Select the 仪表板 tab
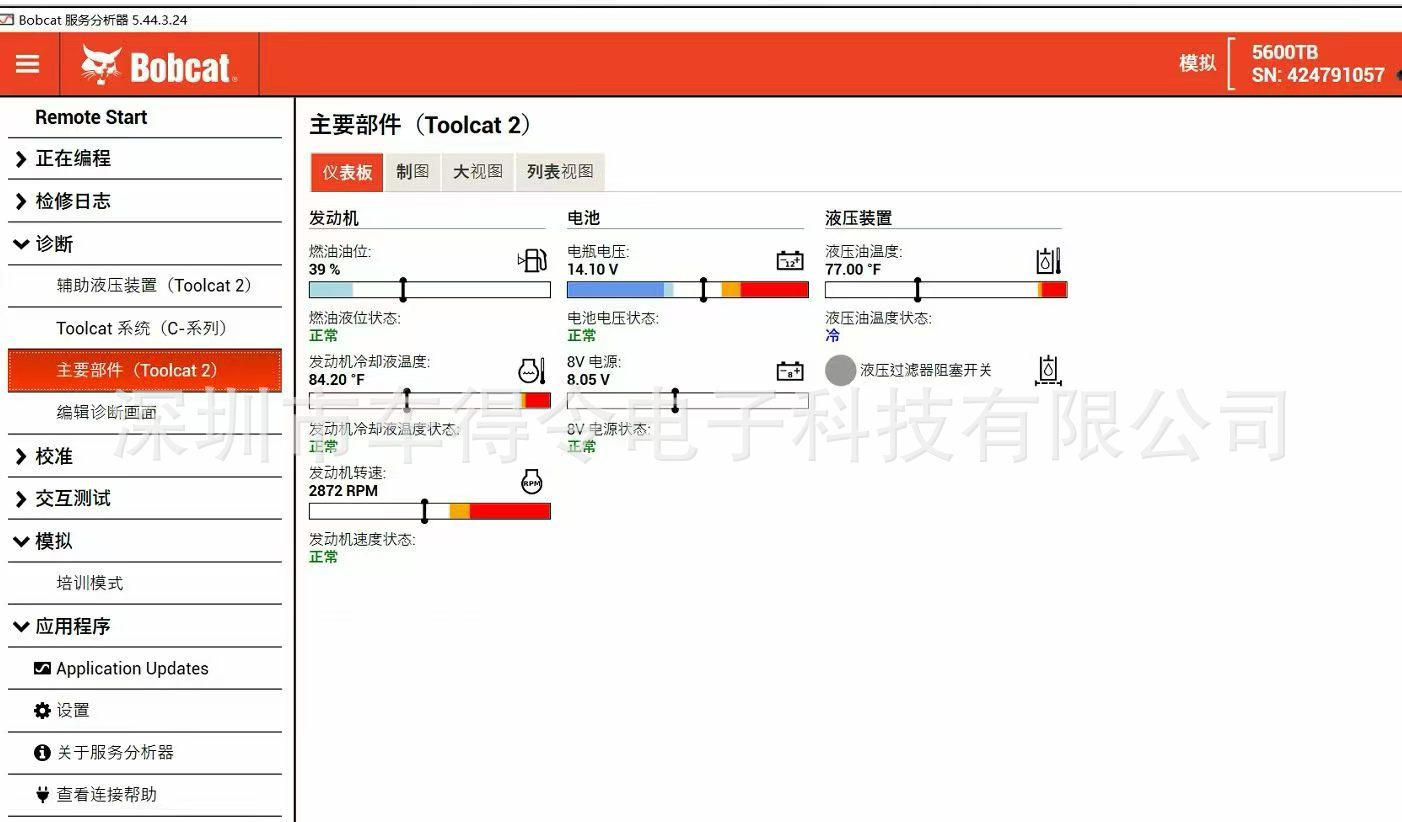Viewport: 1402px width, 822px height. pos(347,172)
